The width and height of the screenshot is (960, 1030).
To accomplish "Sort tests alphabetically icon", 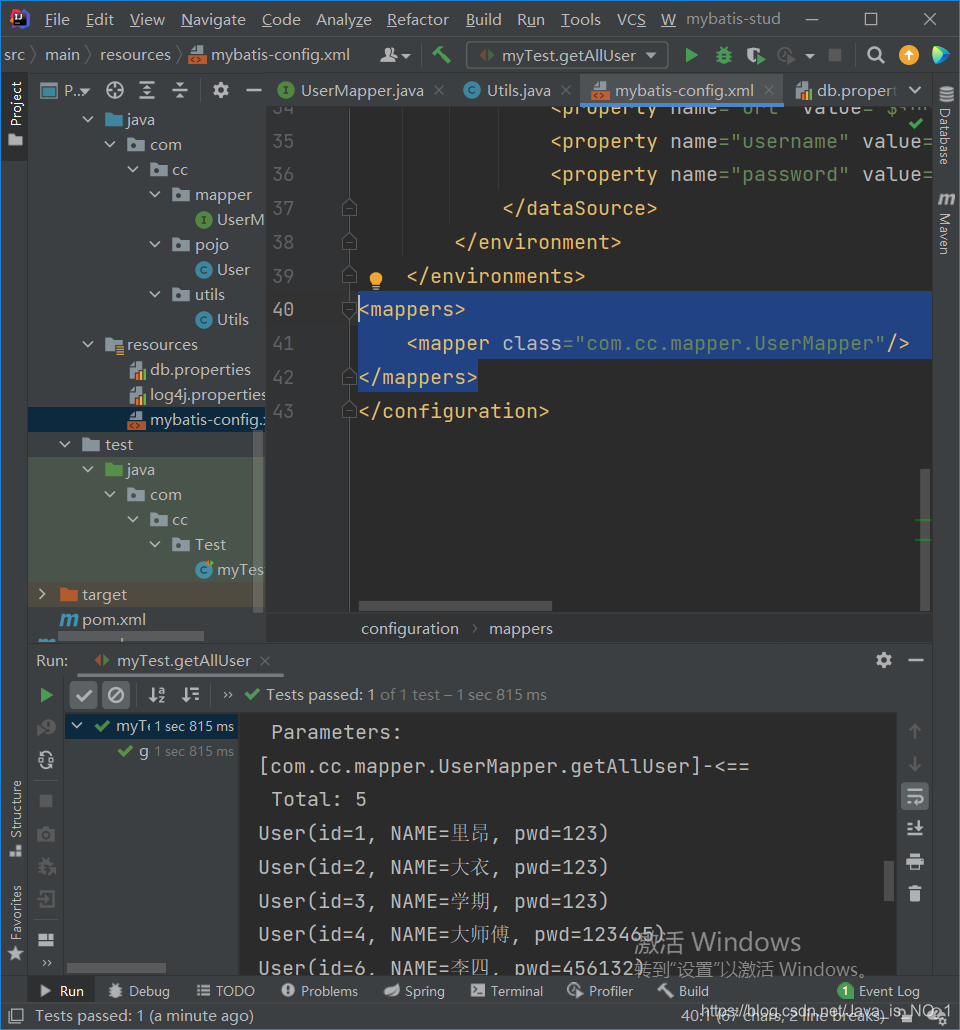I will (157, 695).
